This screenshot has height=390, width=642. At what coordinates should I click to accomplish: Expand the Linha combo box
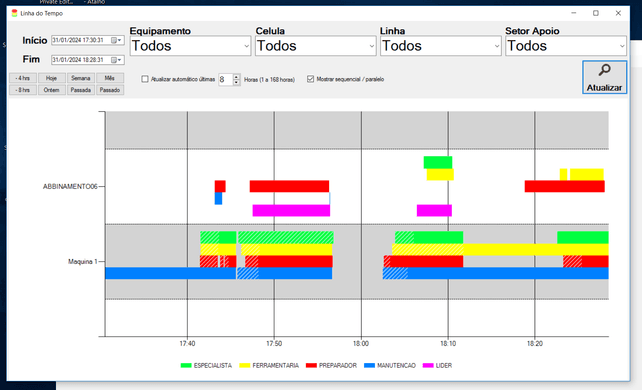pos(441,46)
